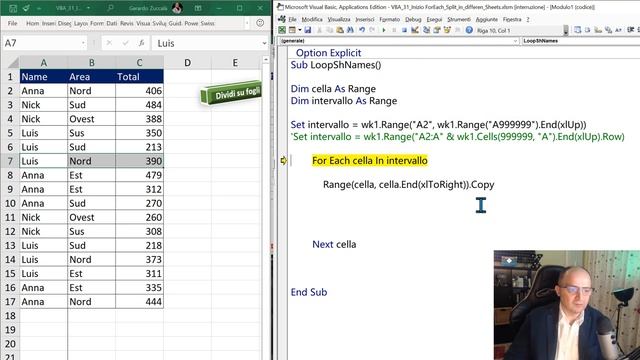The width and height of the screenshot is (640, 360).
Task: Open the Project Explorer icon
Action: pos(427,30)
